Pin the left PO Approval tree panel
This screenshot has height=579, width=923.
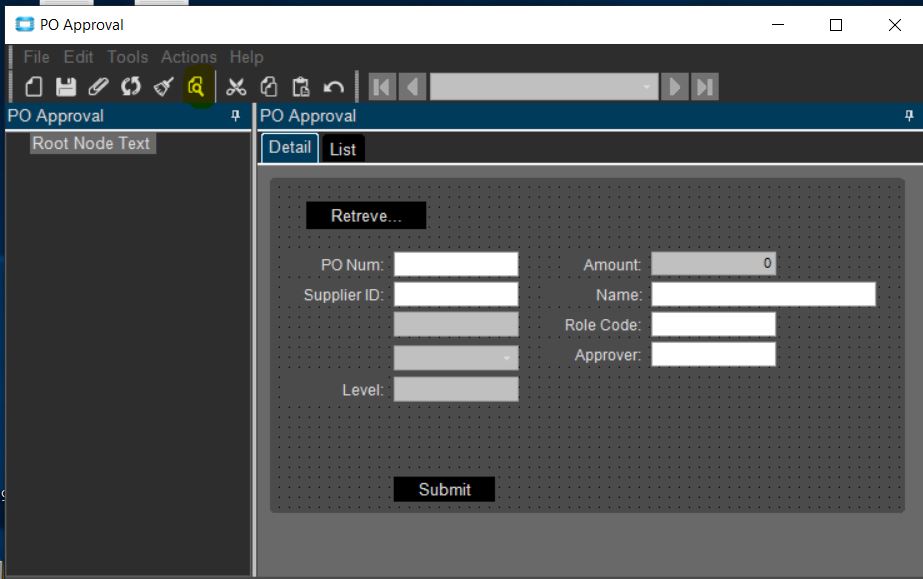coord(235,116)
